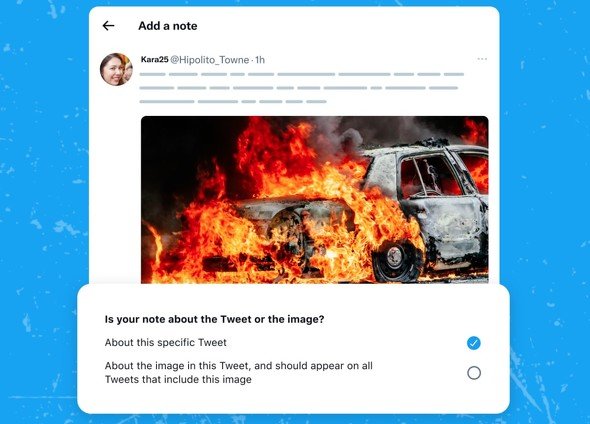This screenshot has height=424, width=590.
Task: Open the Kara25 display name
Action: tap(154, 59)
